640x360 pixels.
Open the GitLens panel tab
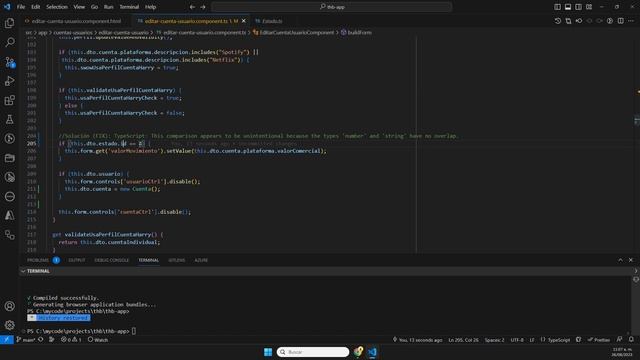click(177, 260)
